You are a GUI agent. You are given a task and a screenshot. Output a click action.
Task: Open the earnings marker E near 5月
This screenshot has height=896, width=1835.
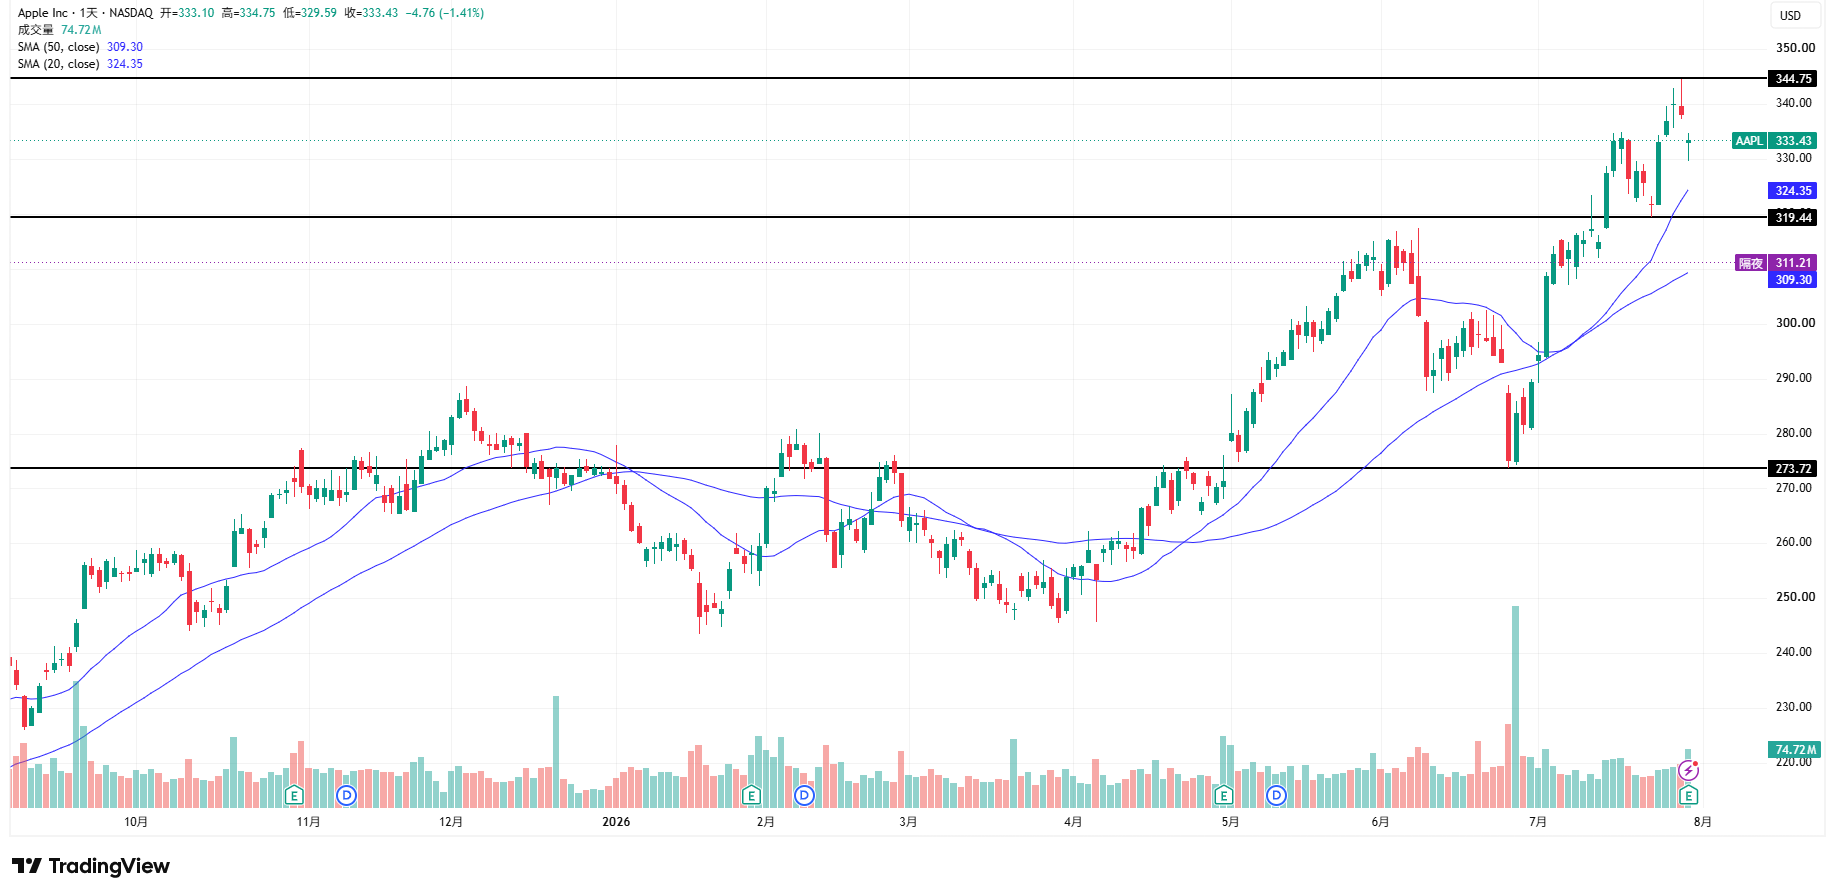[1223, 796]
